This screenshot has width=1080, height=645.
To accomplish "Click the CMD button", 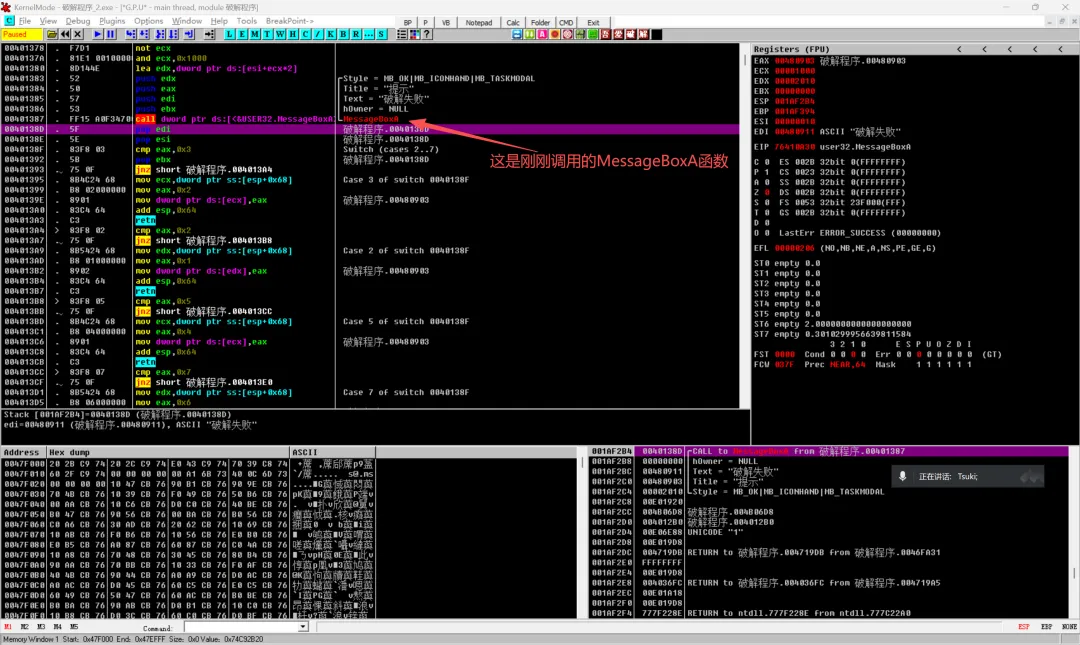I will (x=566, y=23).
